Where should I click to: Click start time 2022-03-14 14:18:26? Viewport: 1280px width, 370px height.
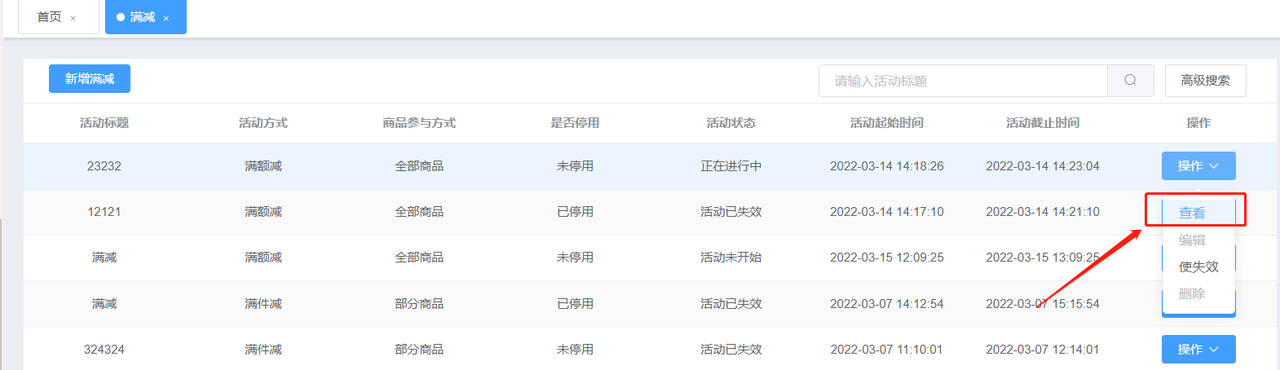(887, 166)
